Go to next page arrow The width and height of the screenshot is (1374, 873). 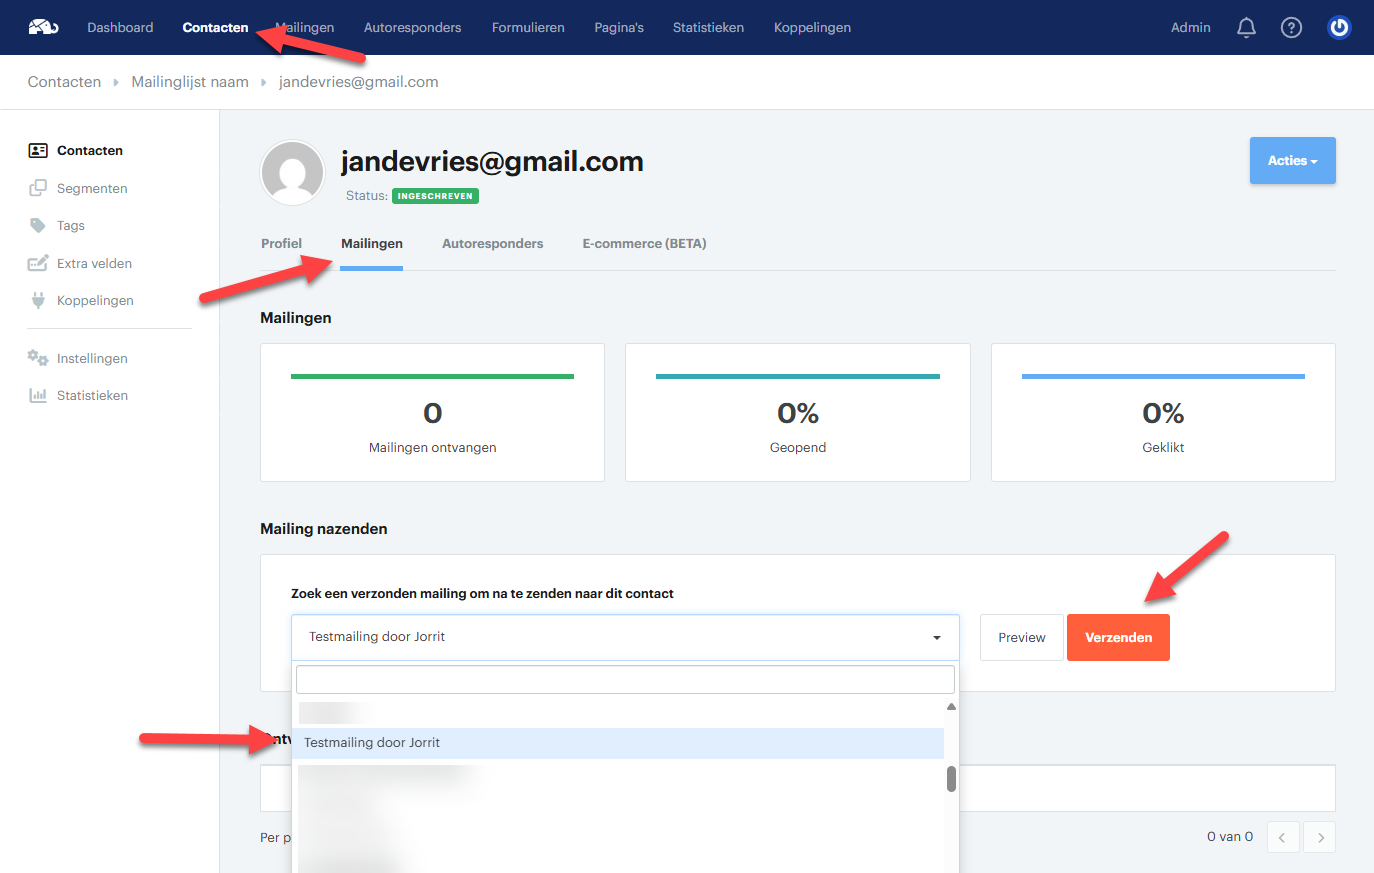tap(1320, 838)
